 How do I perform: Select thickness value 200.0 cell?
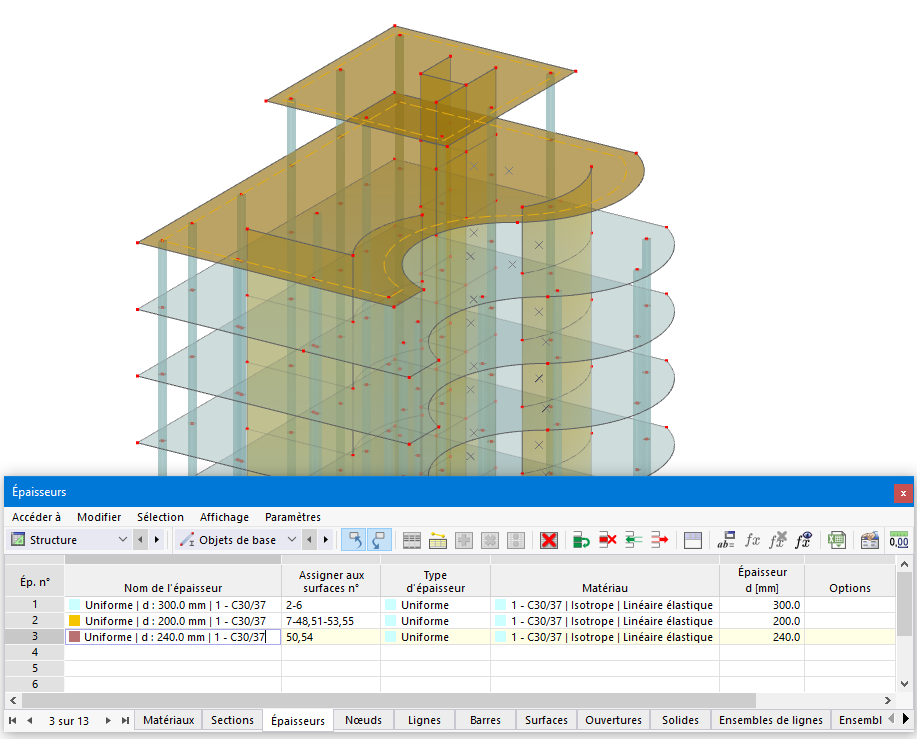[762, 621]
